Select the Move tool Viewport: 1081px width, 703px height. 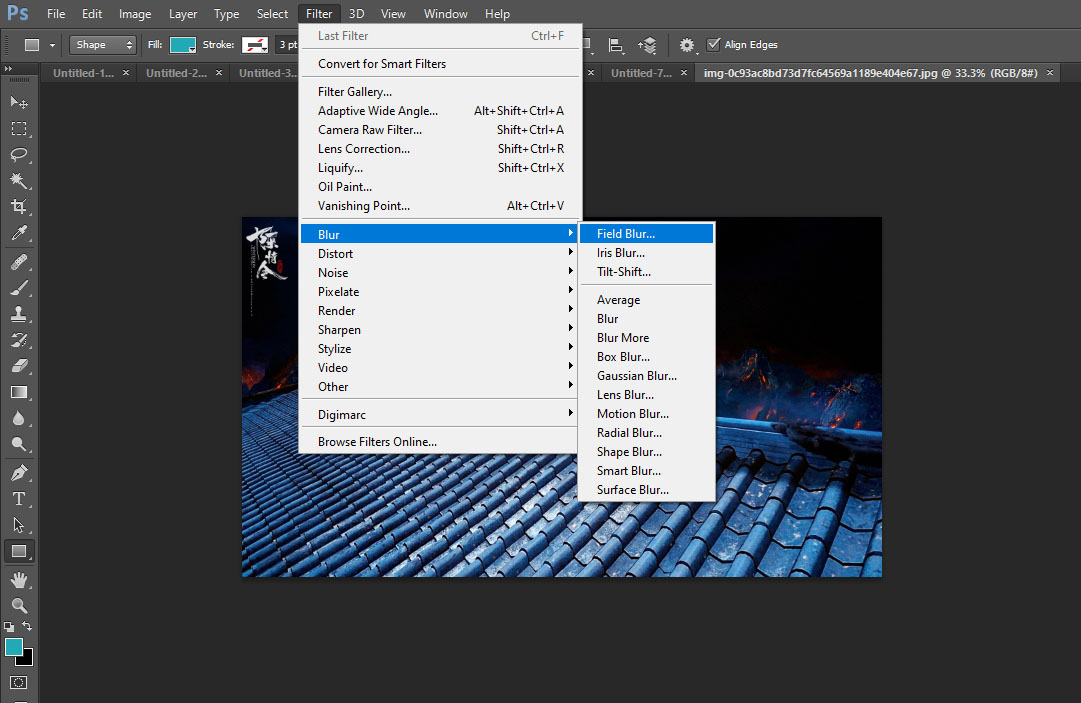[x=19, y=102]
